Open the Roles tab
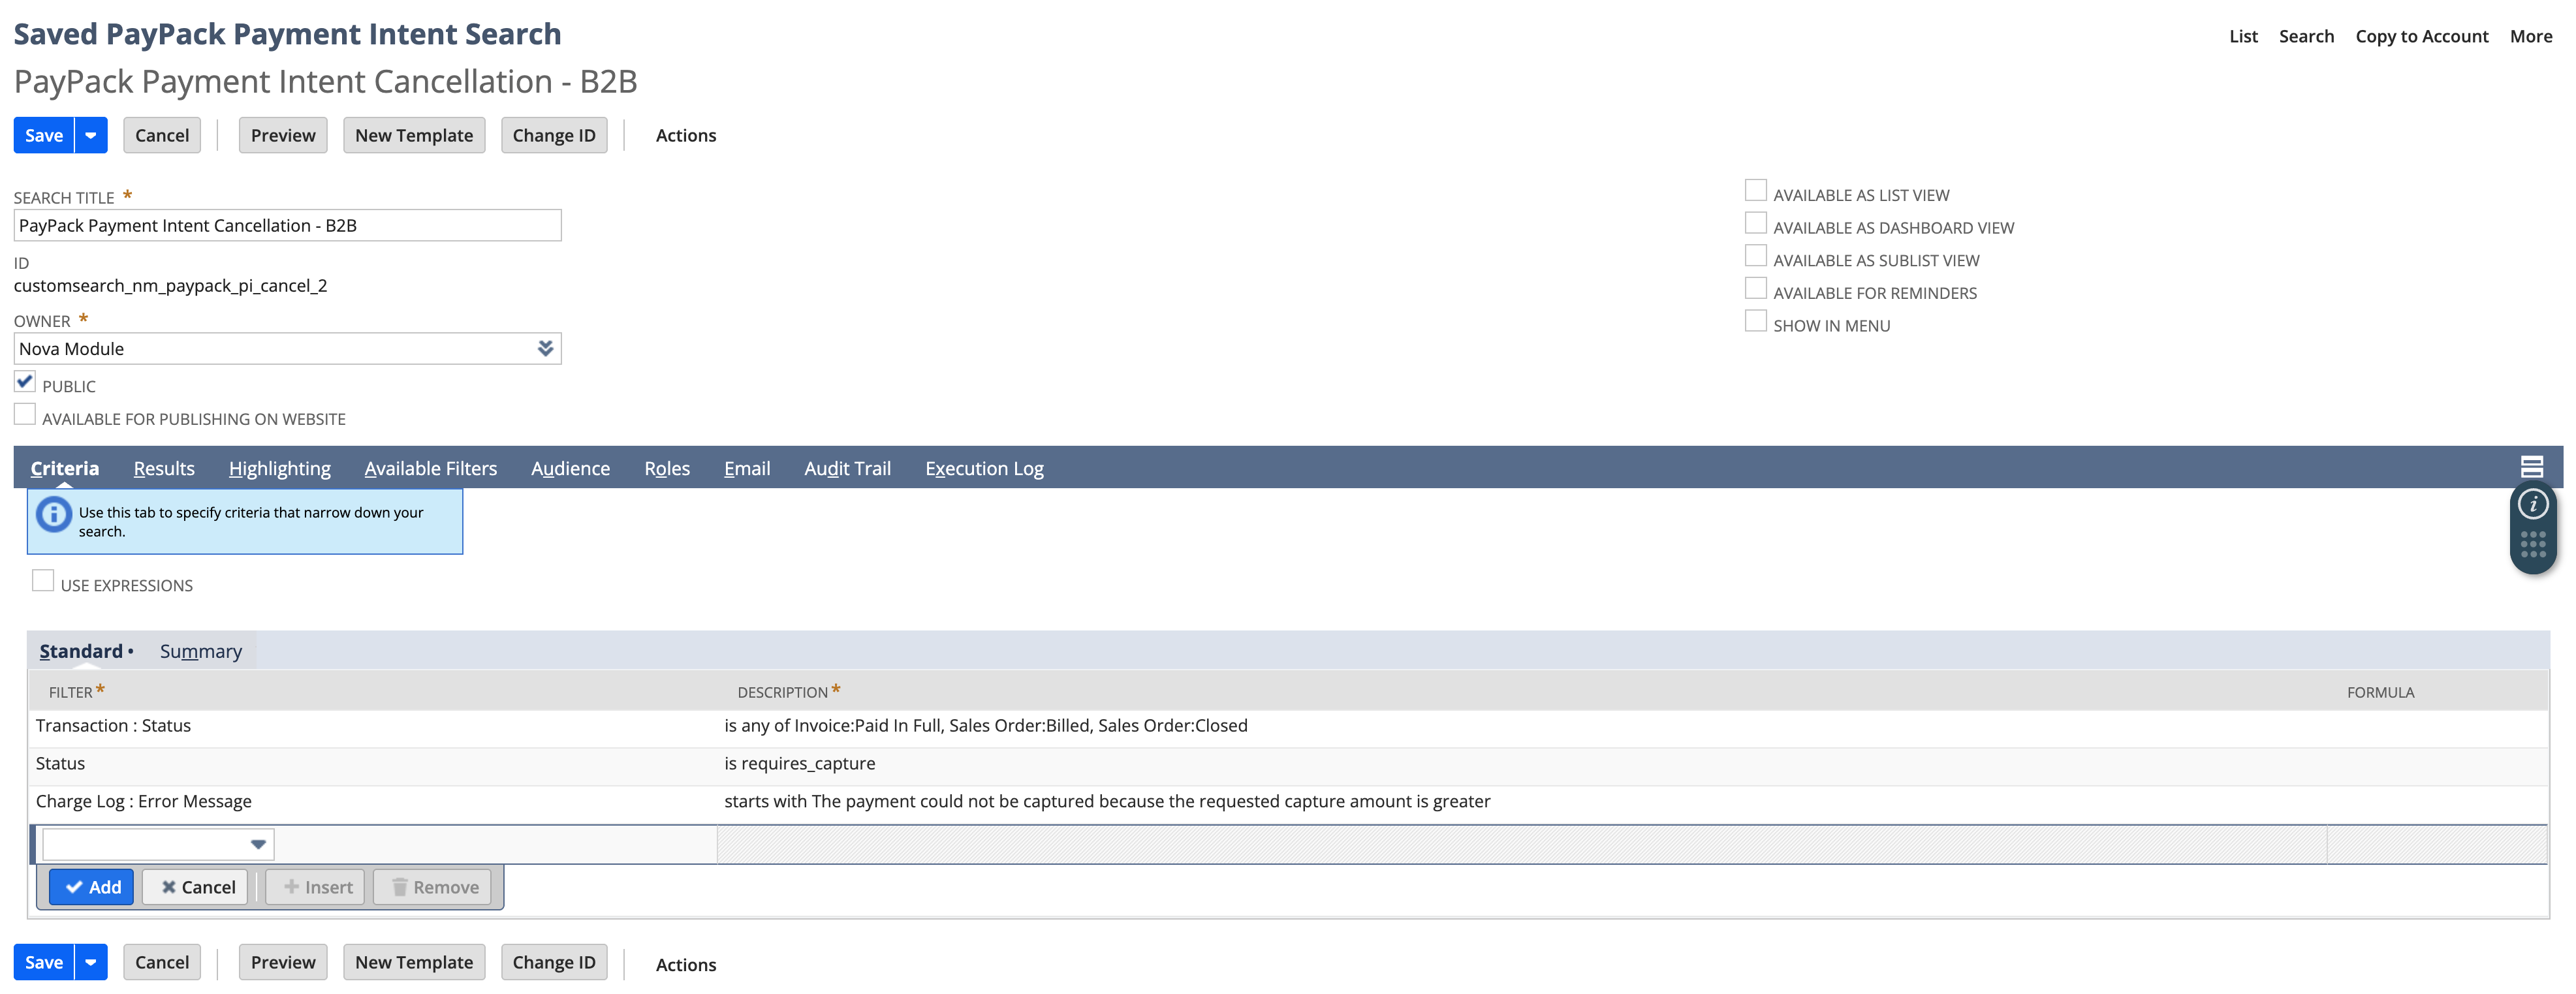This screenshot has width=2576, height=994. click(667, 469)
